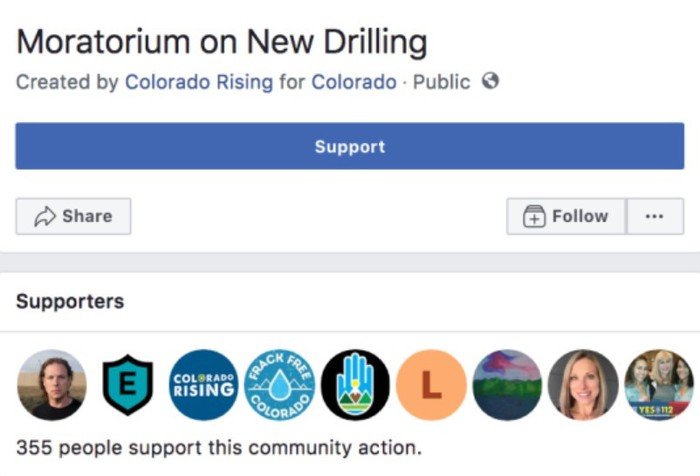Viewport: 700px width, 476px height.
Task: View the first supporter's profile photo
Action: pyautogui.click(x=52, y=385)
